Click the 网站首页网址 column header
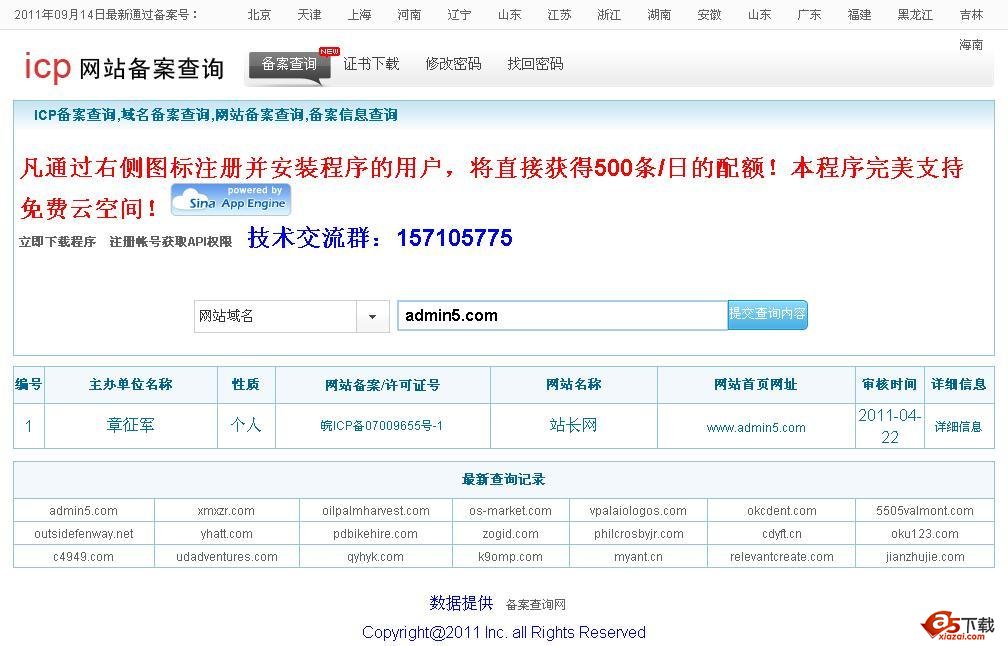Screen dimensions: 1008x646 pyautogui.click(x=755, y=385)
